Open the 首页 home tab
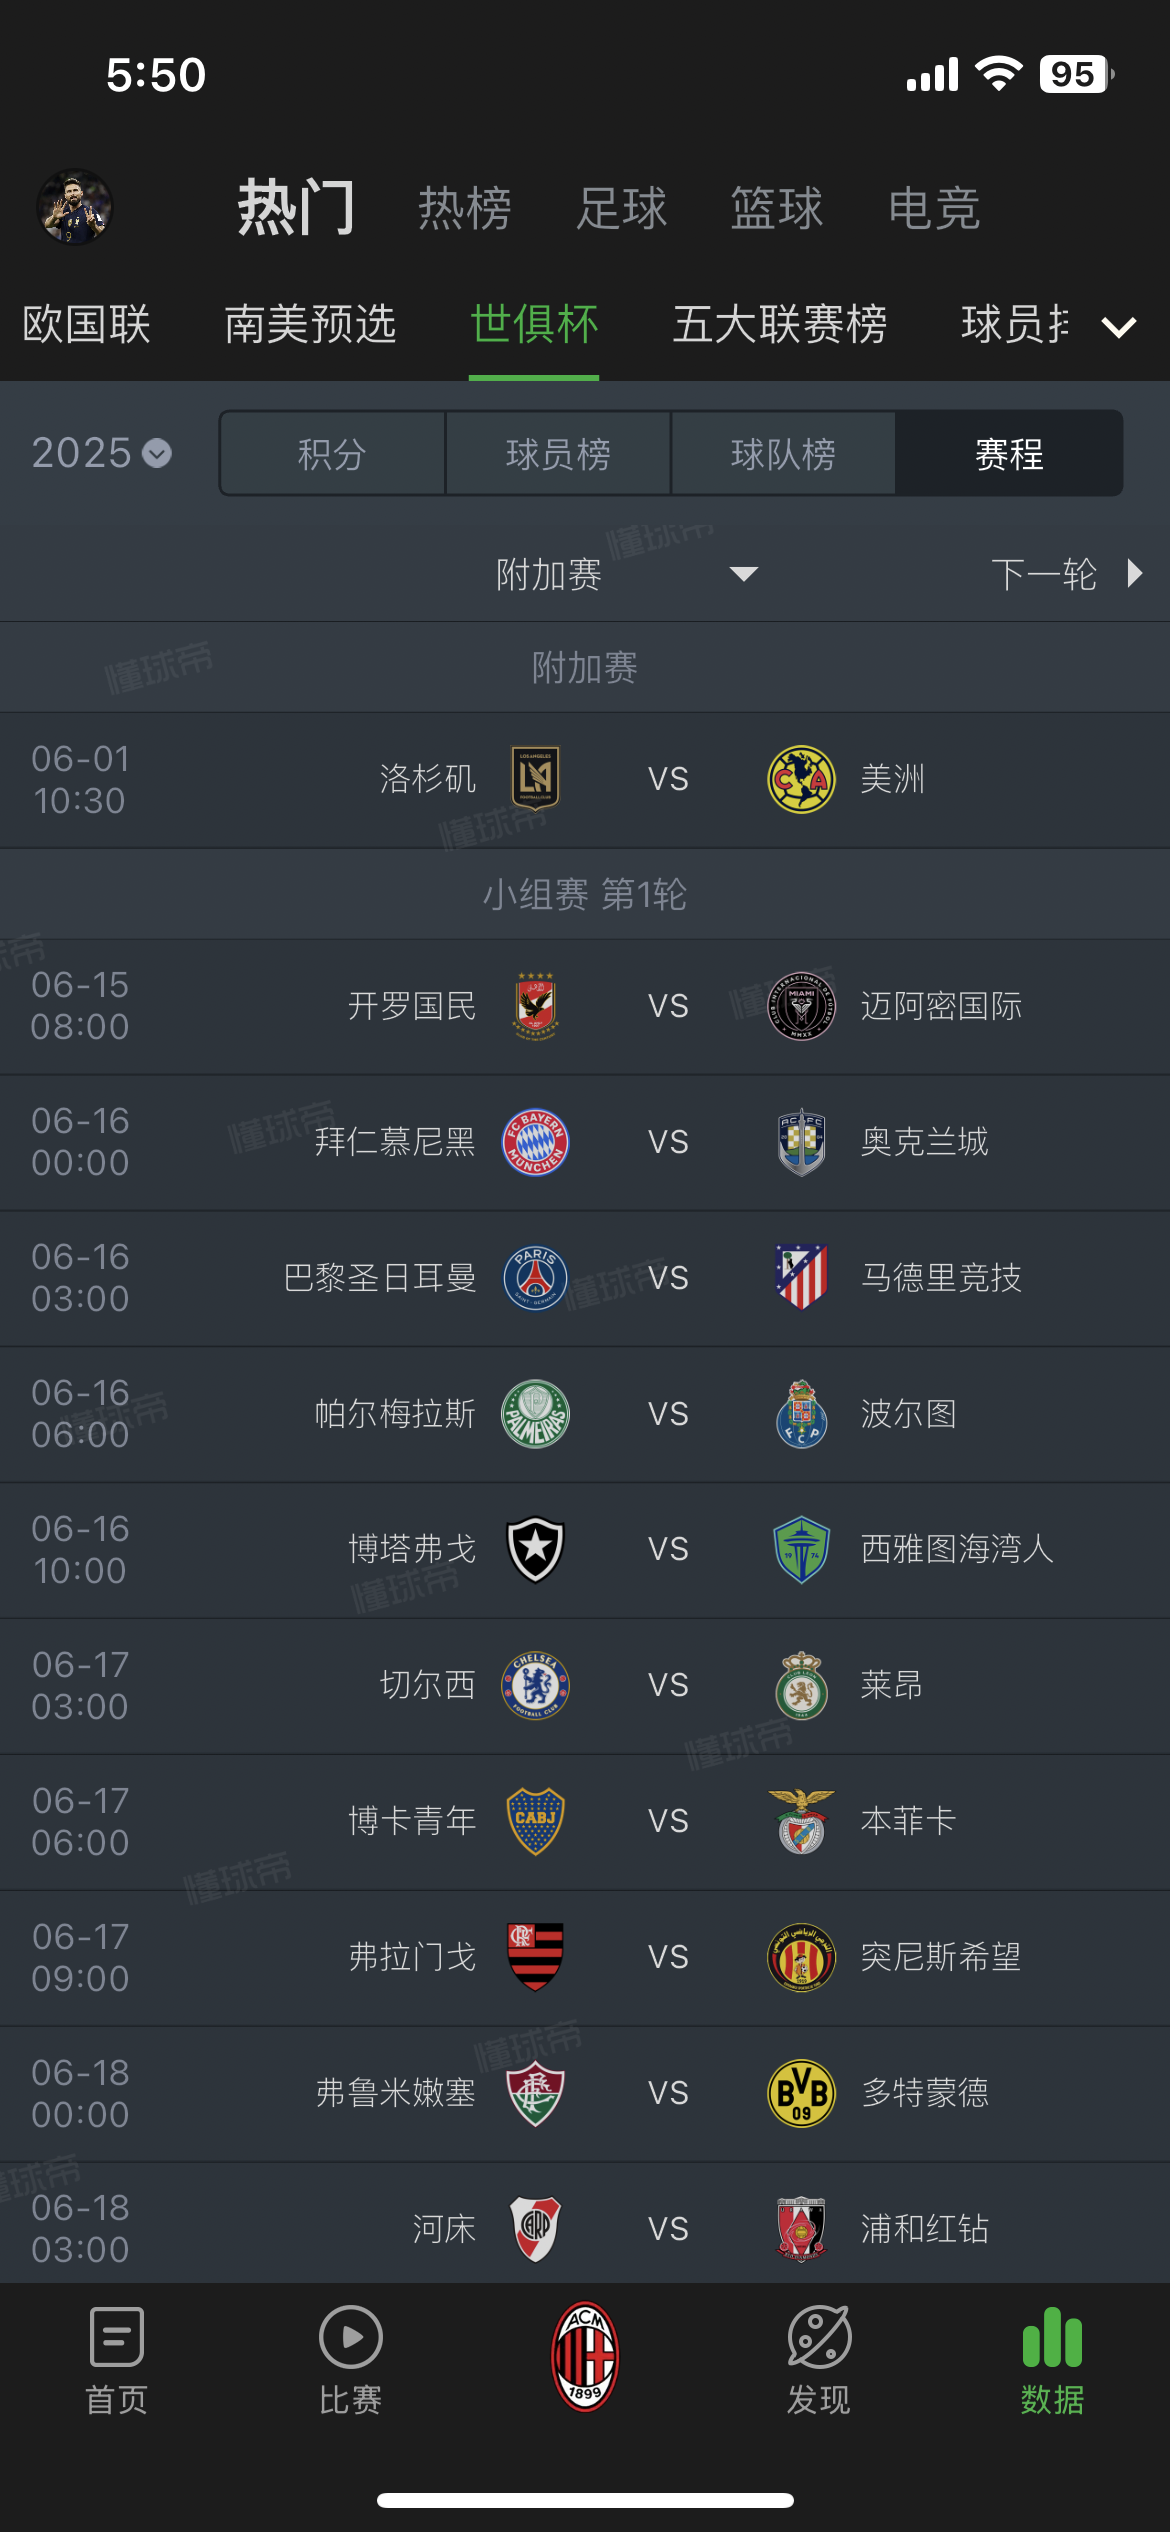Image resolution: width=1170 pixels, height=2532 pixels. coord(117,2358)
